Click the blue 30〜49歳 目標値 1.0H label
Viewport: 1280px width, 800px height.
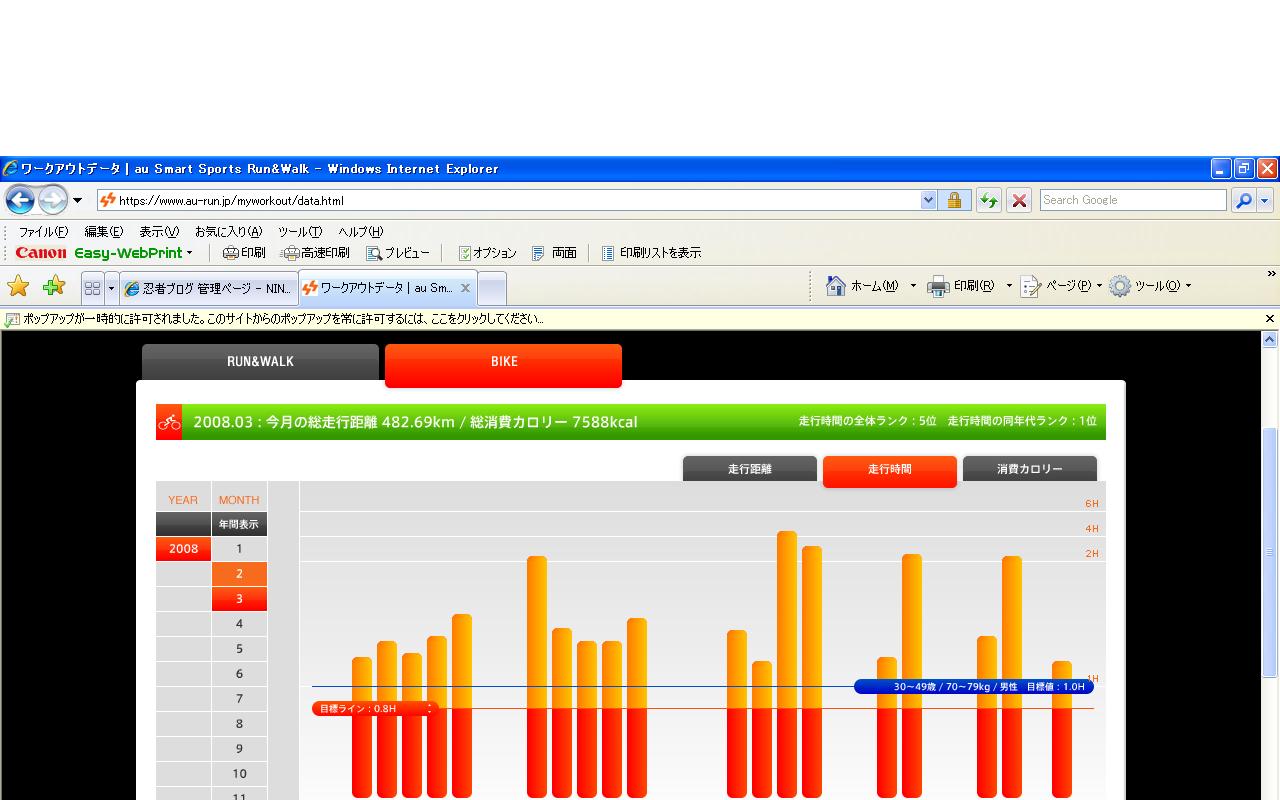coord(974,687)
